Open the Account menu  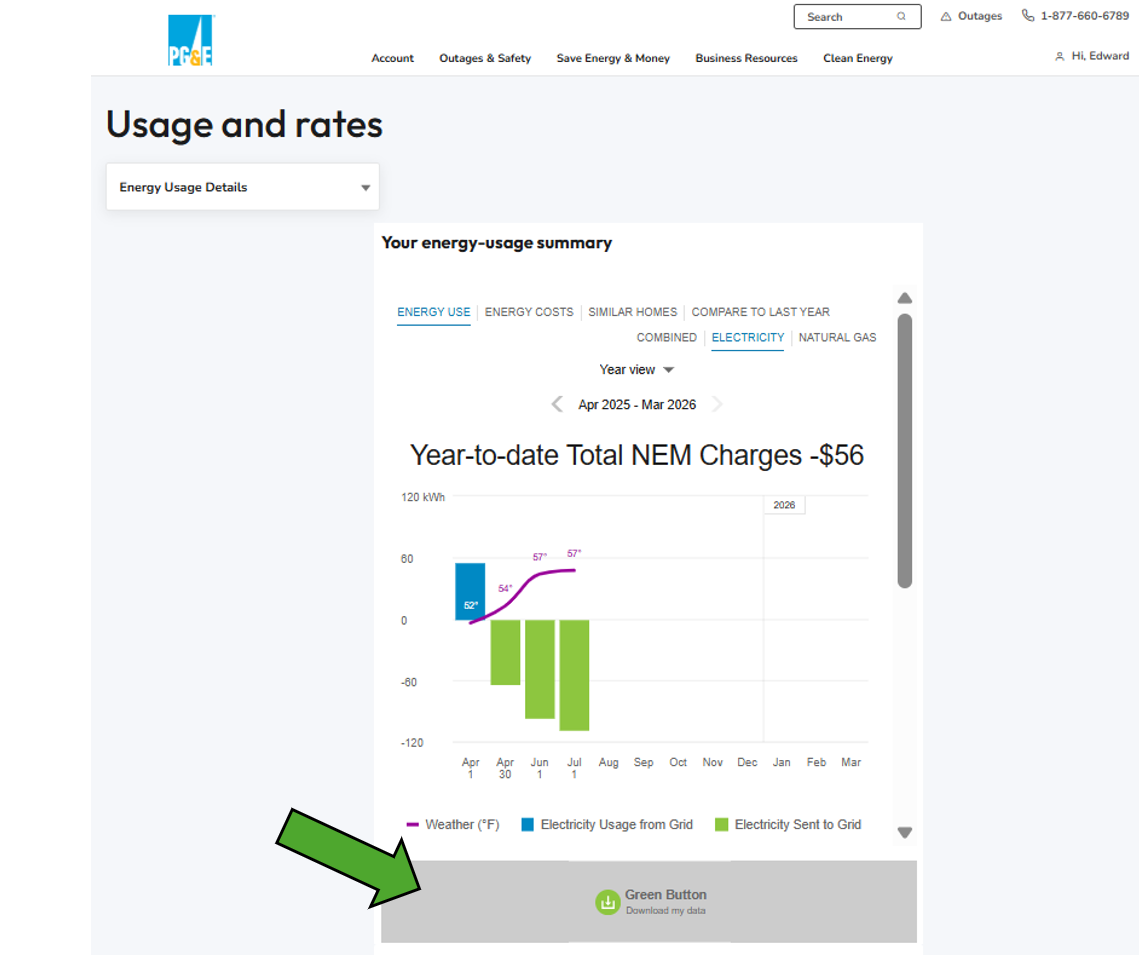pos(392,58)
